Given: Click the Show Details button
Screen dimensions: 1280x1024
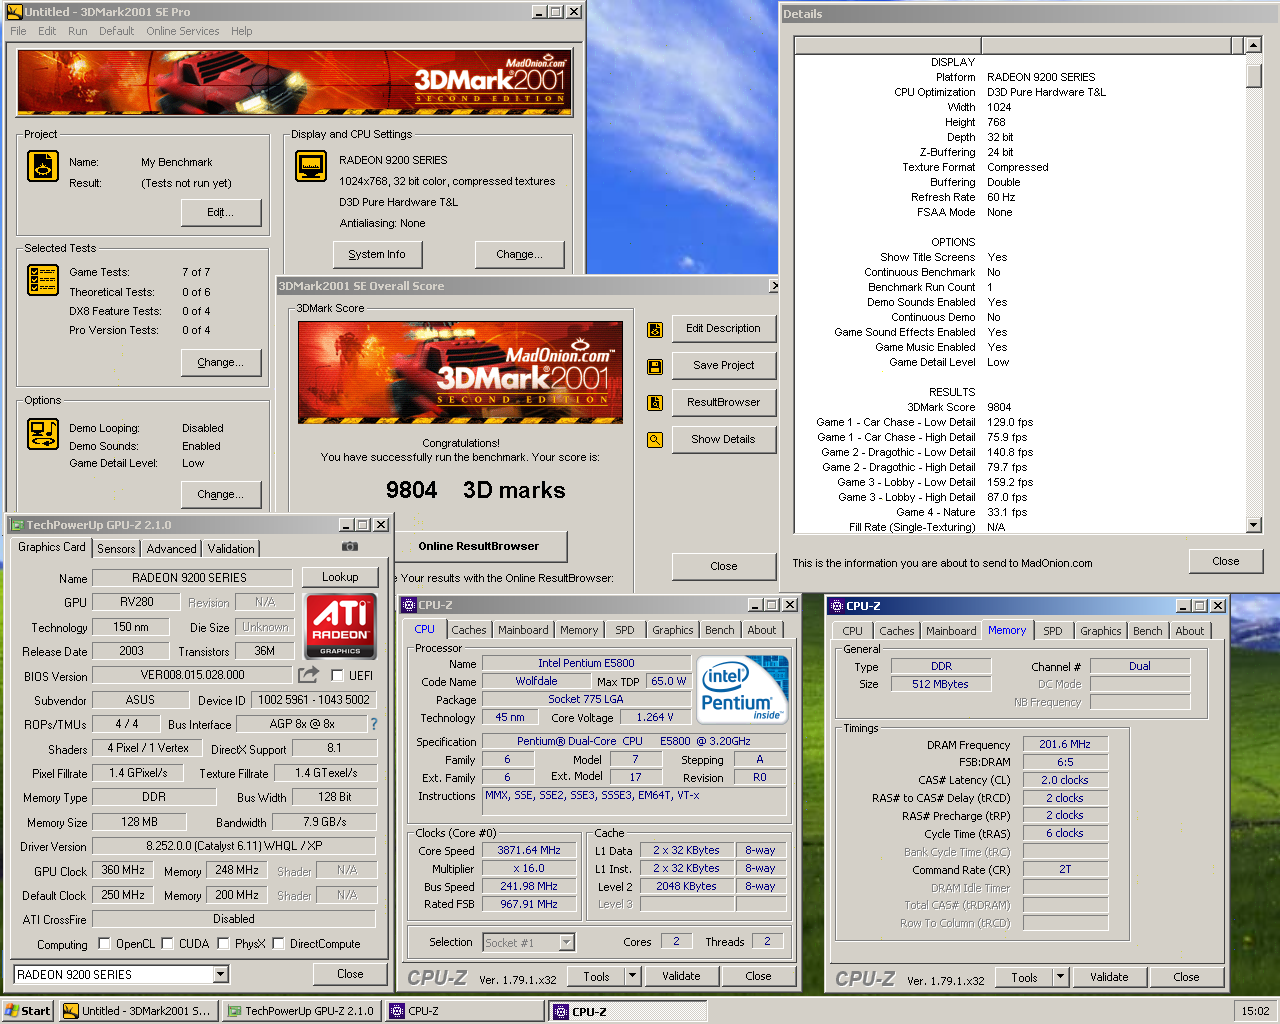Looking at the screenshot, I should tap(723, 439).
